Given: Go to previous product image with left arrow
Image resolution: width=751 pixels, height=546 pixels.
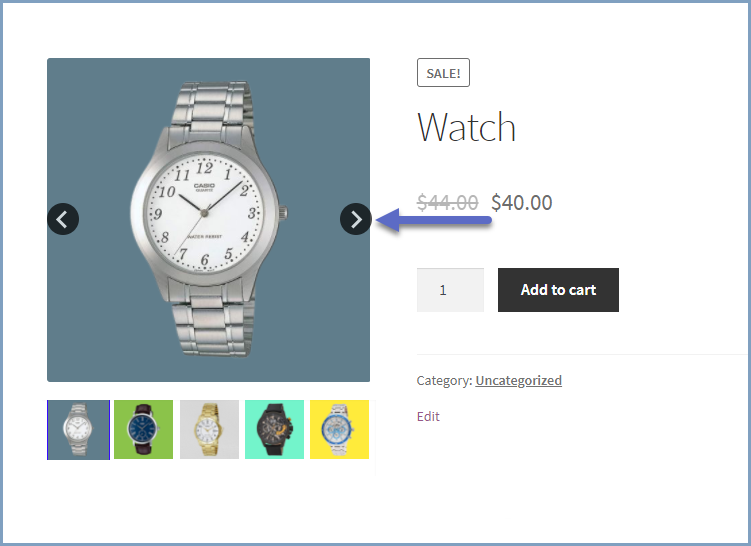Looking at the screenshot, I should pos(63,219).
